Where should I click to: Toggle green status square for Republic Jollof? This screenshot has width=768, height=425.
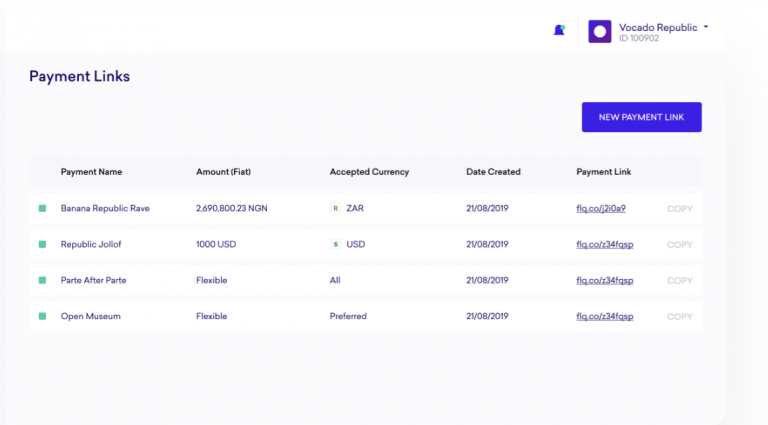tap(43, 244)
